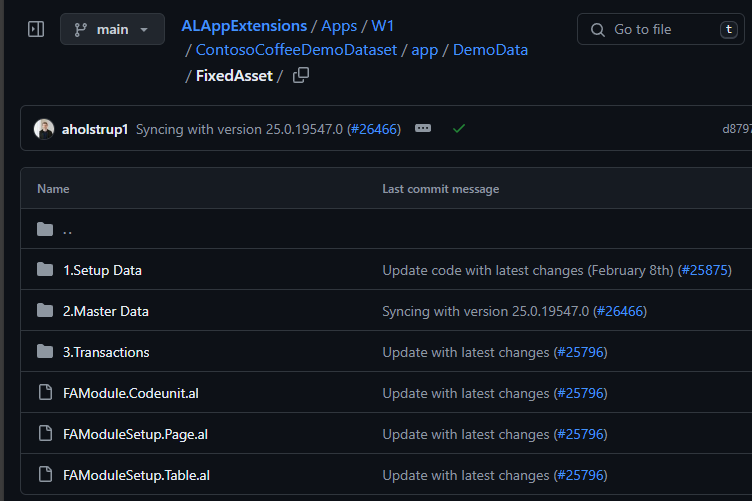Open pull request #26466 in the latest commit bar
Image resolution: width=752 pixels, height=501 pixels.
(374, 129)
